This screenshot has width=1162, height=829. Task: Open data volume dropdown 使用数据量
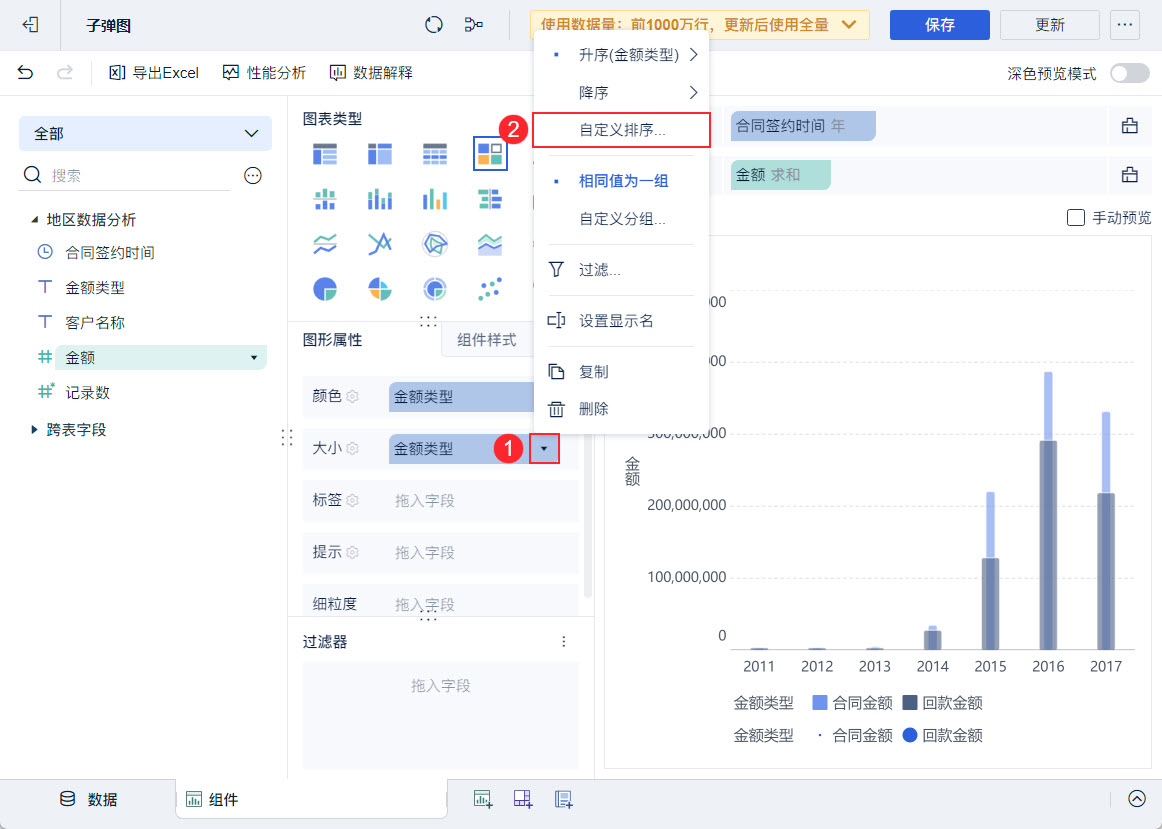pos(700,24)
